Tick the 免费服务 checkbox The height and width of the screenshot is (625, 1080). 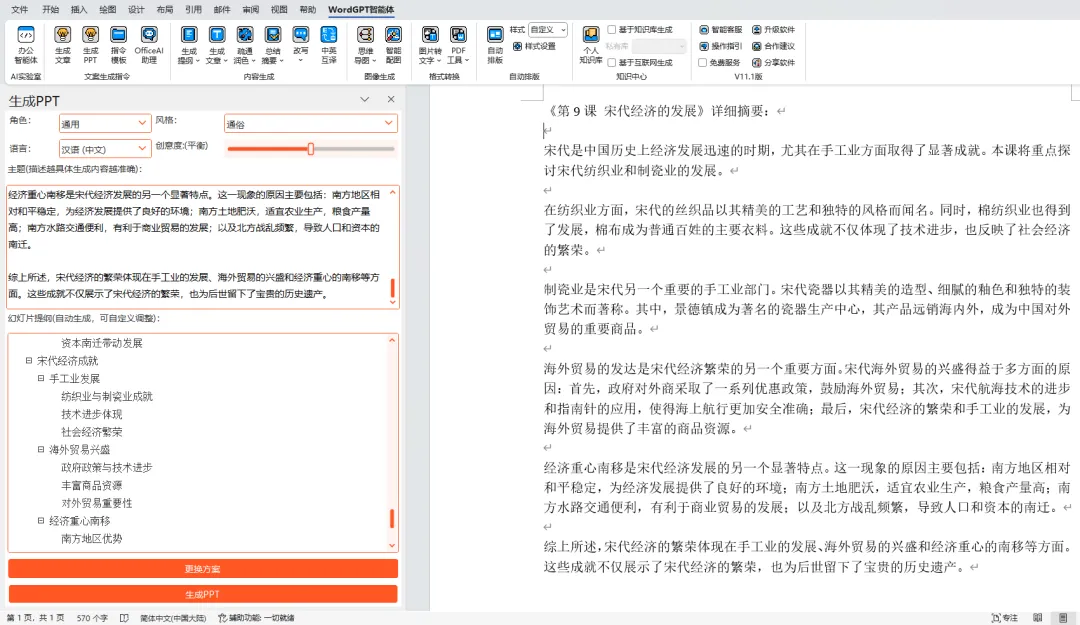pos(703,63)
